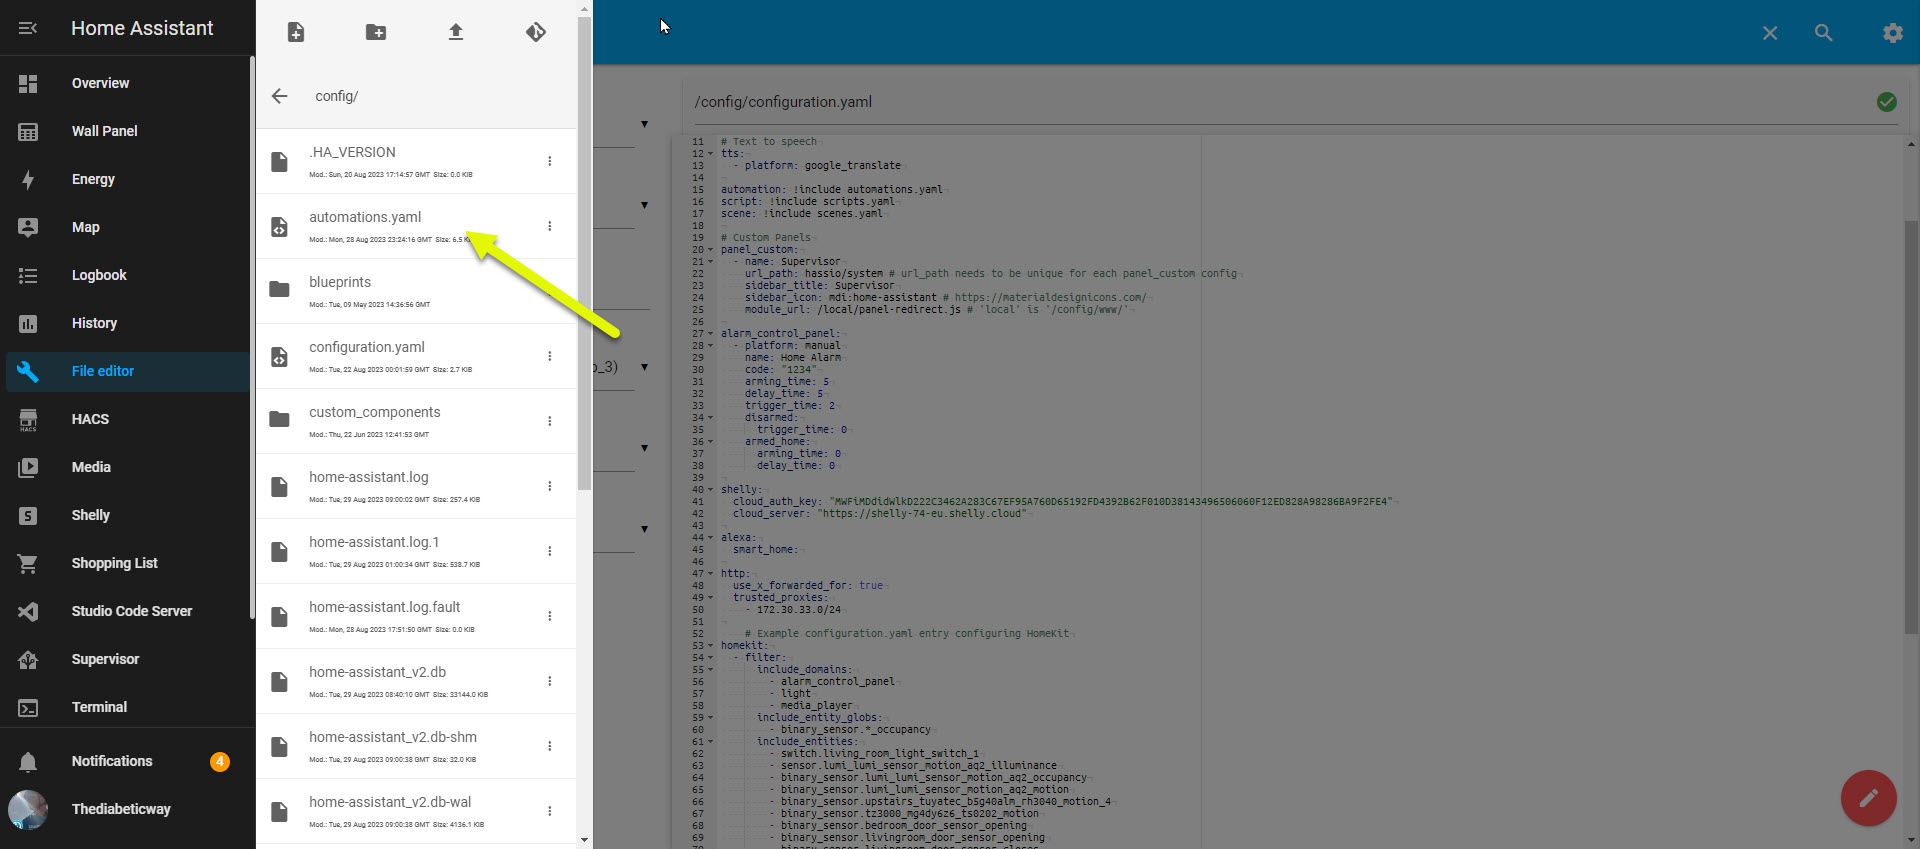Click the red pencil edit button
The image size is (1920, 849).
click(1868, 798)
